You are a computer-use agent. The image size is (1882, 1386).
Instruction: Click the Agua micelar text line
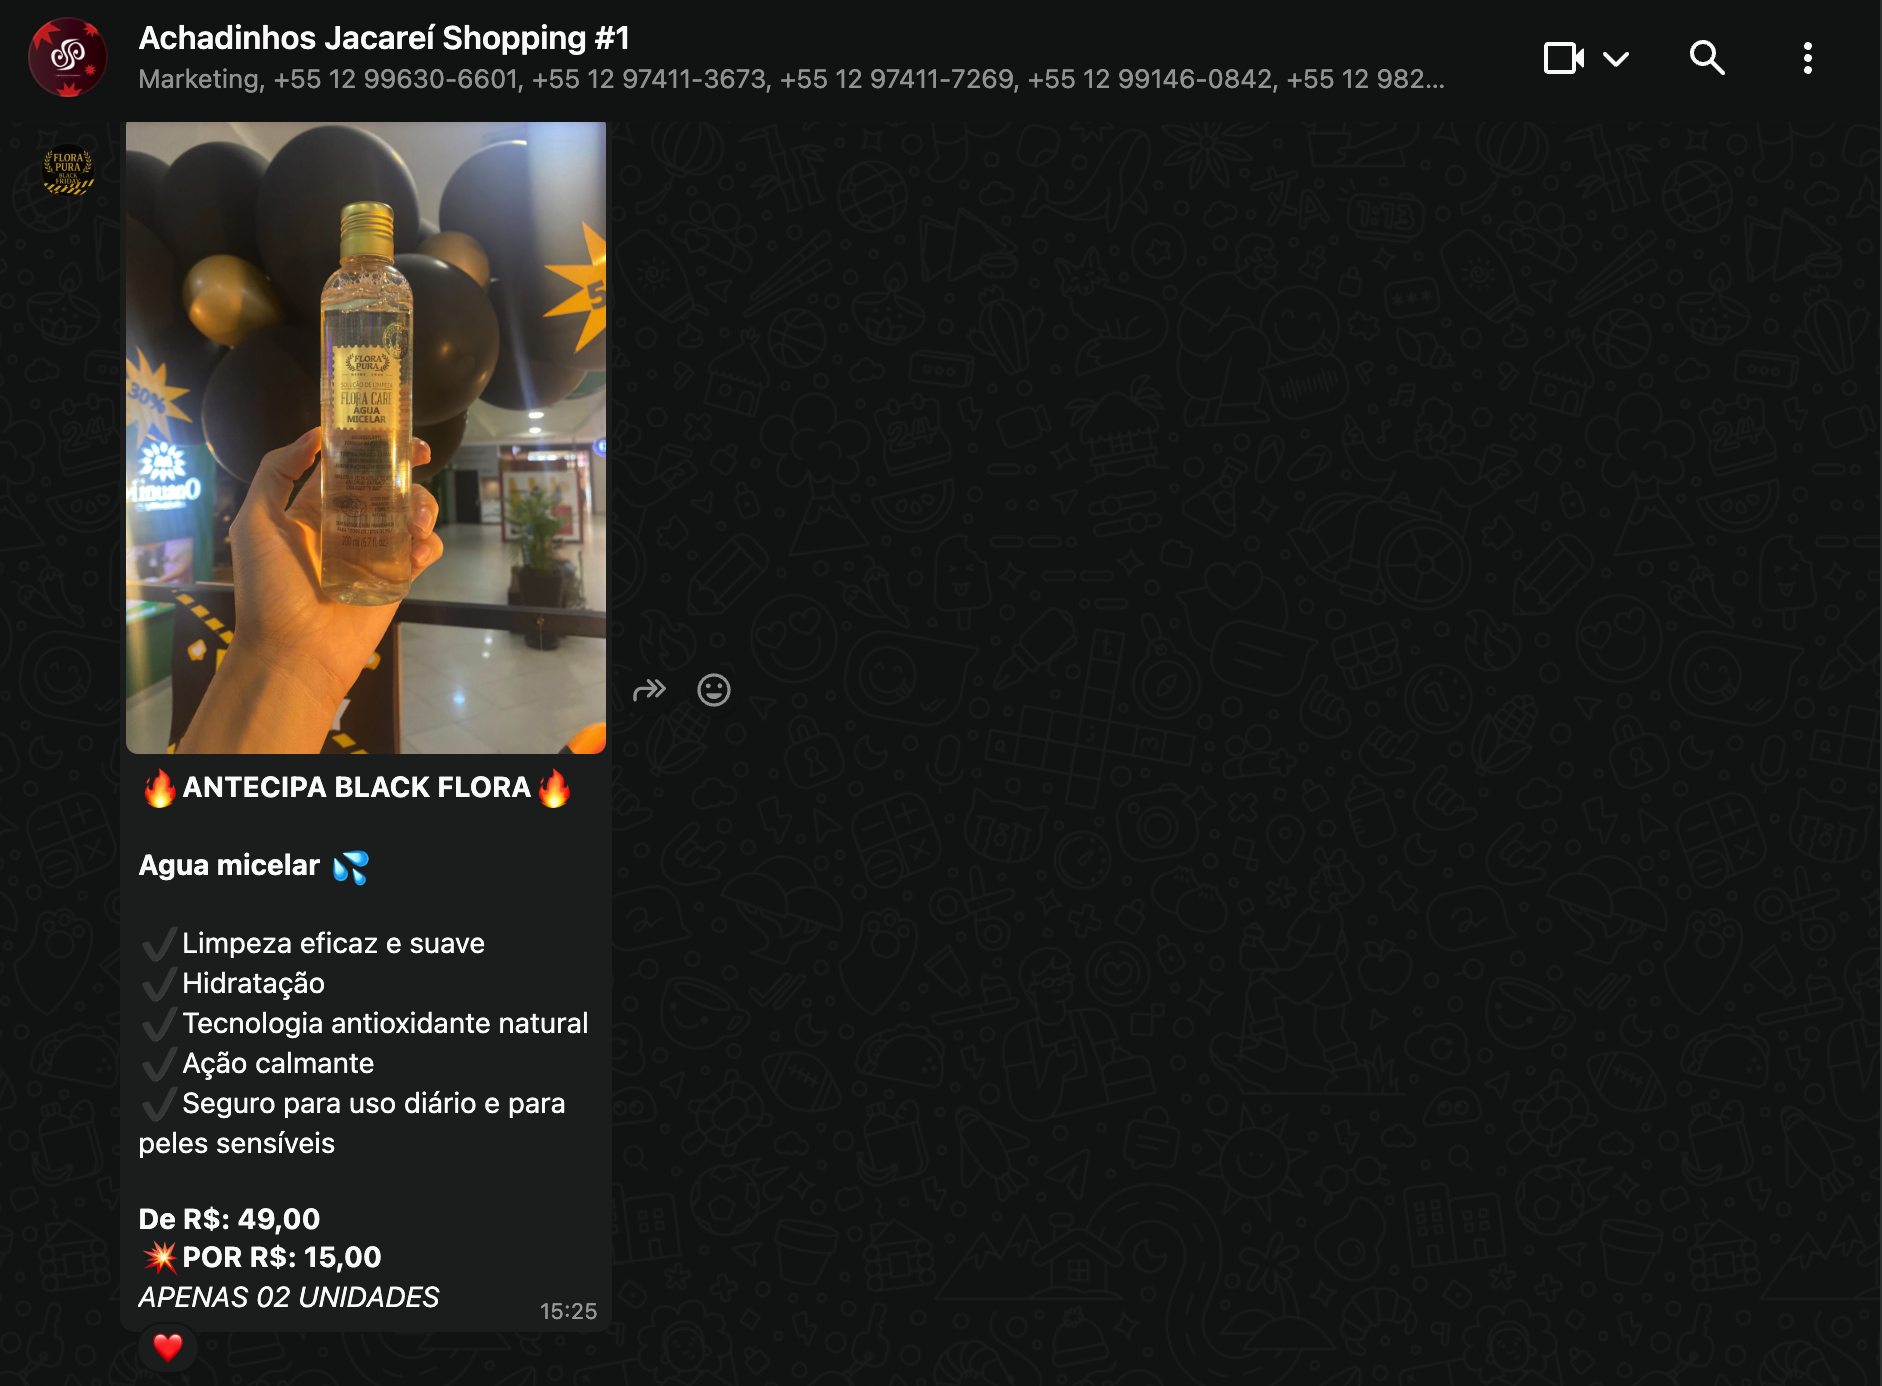click(230, 866)
